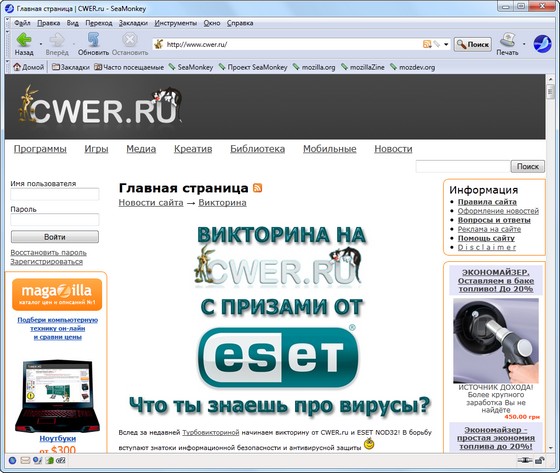Reload the page with Обновить

[93, 44]
